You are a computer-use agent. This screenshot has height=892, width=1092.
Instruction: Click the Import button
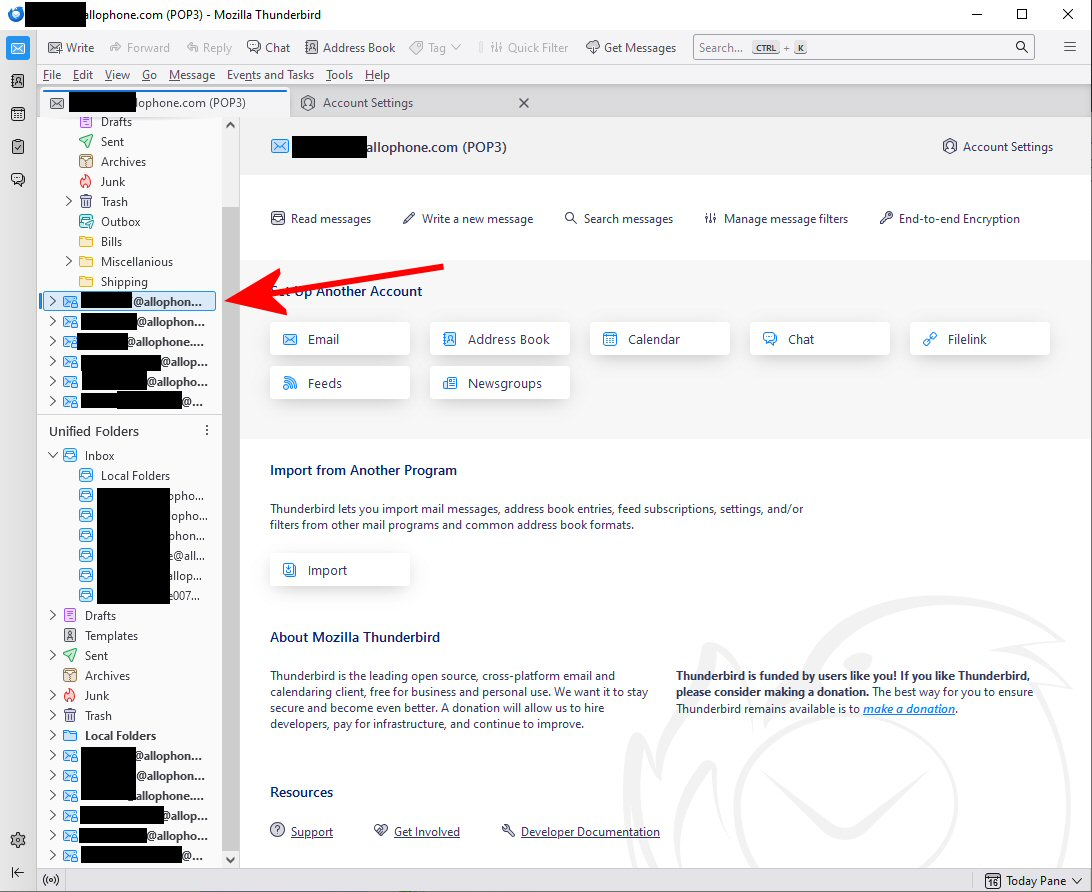tap(340, 570)
